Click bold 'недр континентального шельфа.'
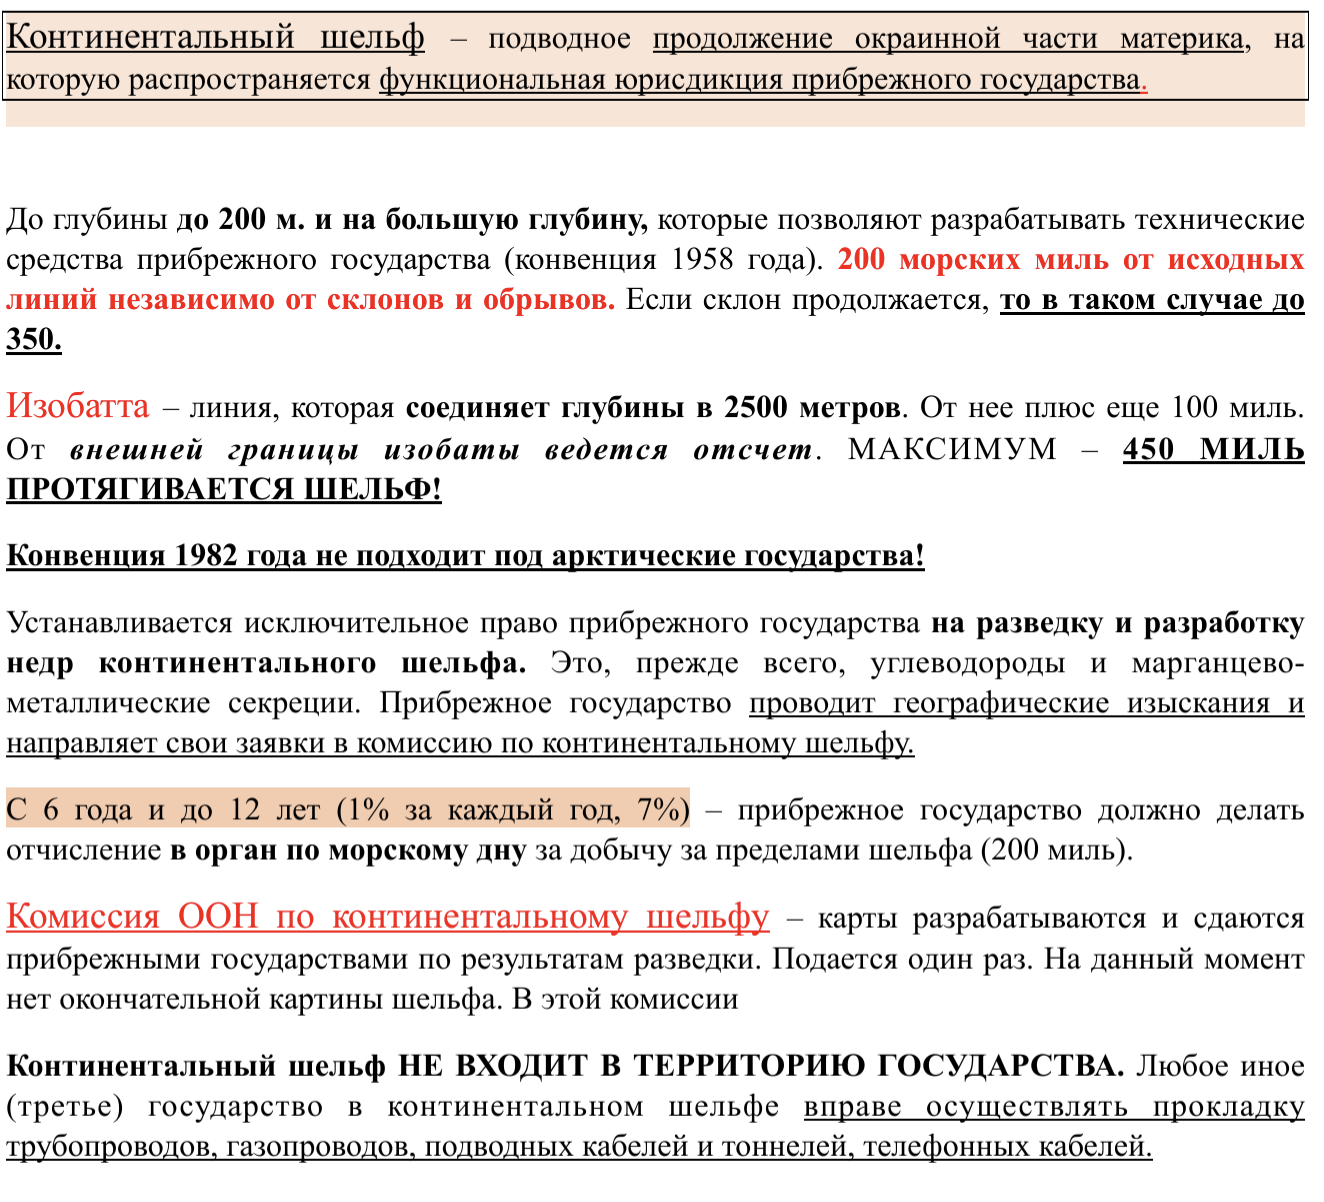Viewport: 1324px width, 1202px height. 266,663
